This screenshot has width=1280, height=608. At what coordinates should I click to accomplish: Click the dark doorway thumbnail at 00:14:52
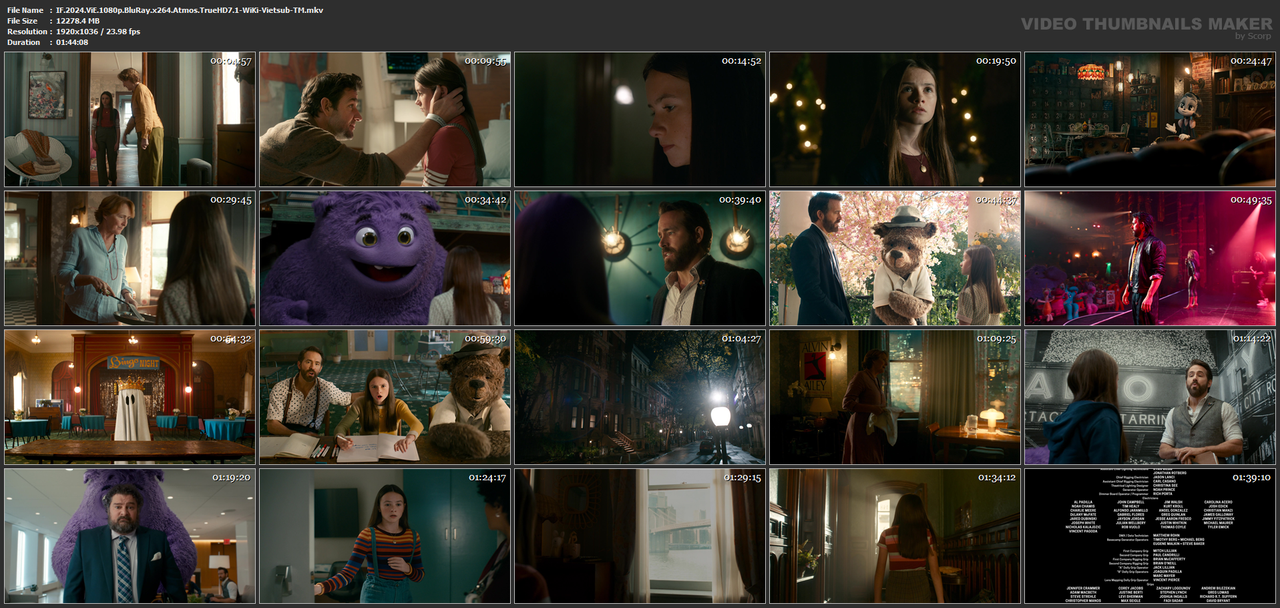(x=640, y=119)
